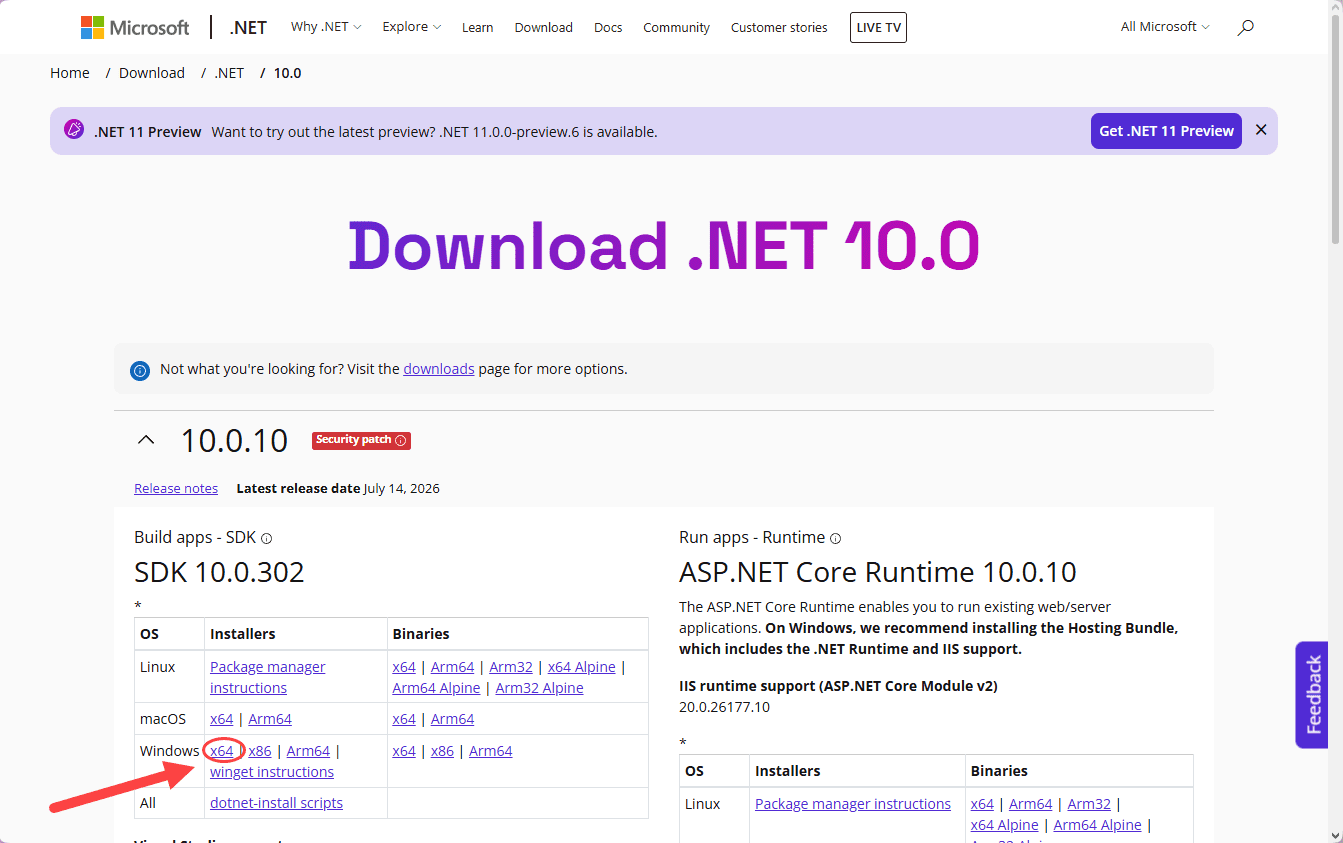The image size is (1343, 843).
Task: Go to Home in the breadcrumb
Action: pyautogui.click(x=70, y=73)
